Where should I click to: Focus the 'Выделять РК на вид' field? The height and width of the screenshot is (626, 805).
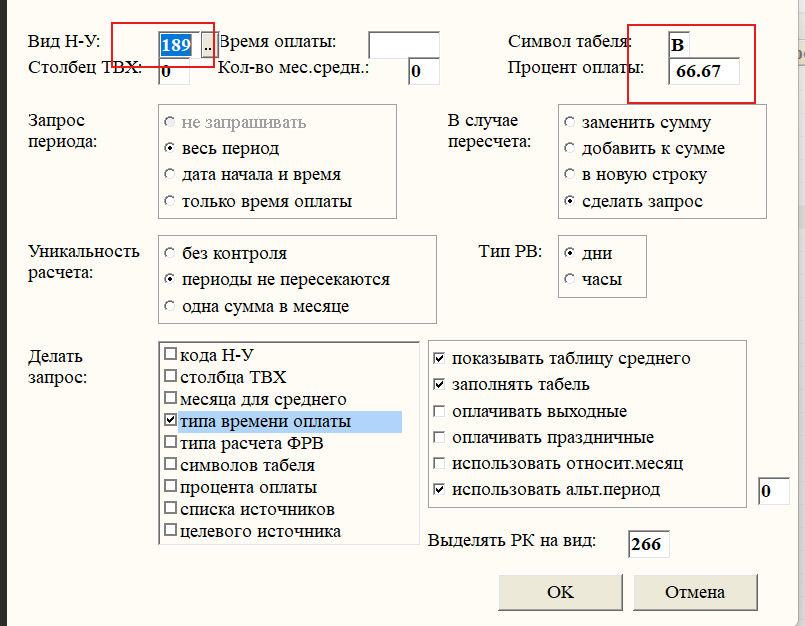648,545
